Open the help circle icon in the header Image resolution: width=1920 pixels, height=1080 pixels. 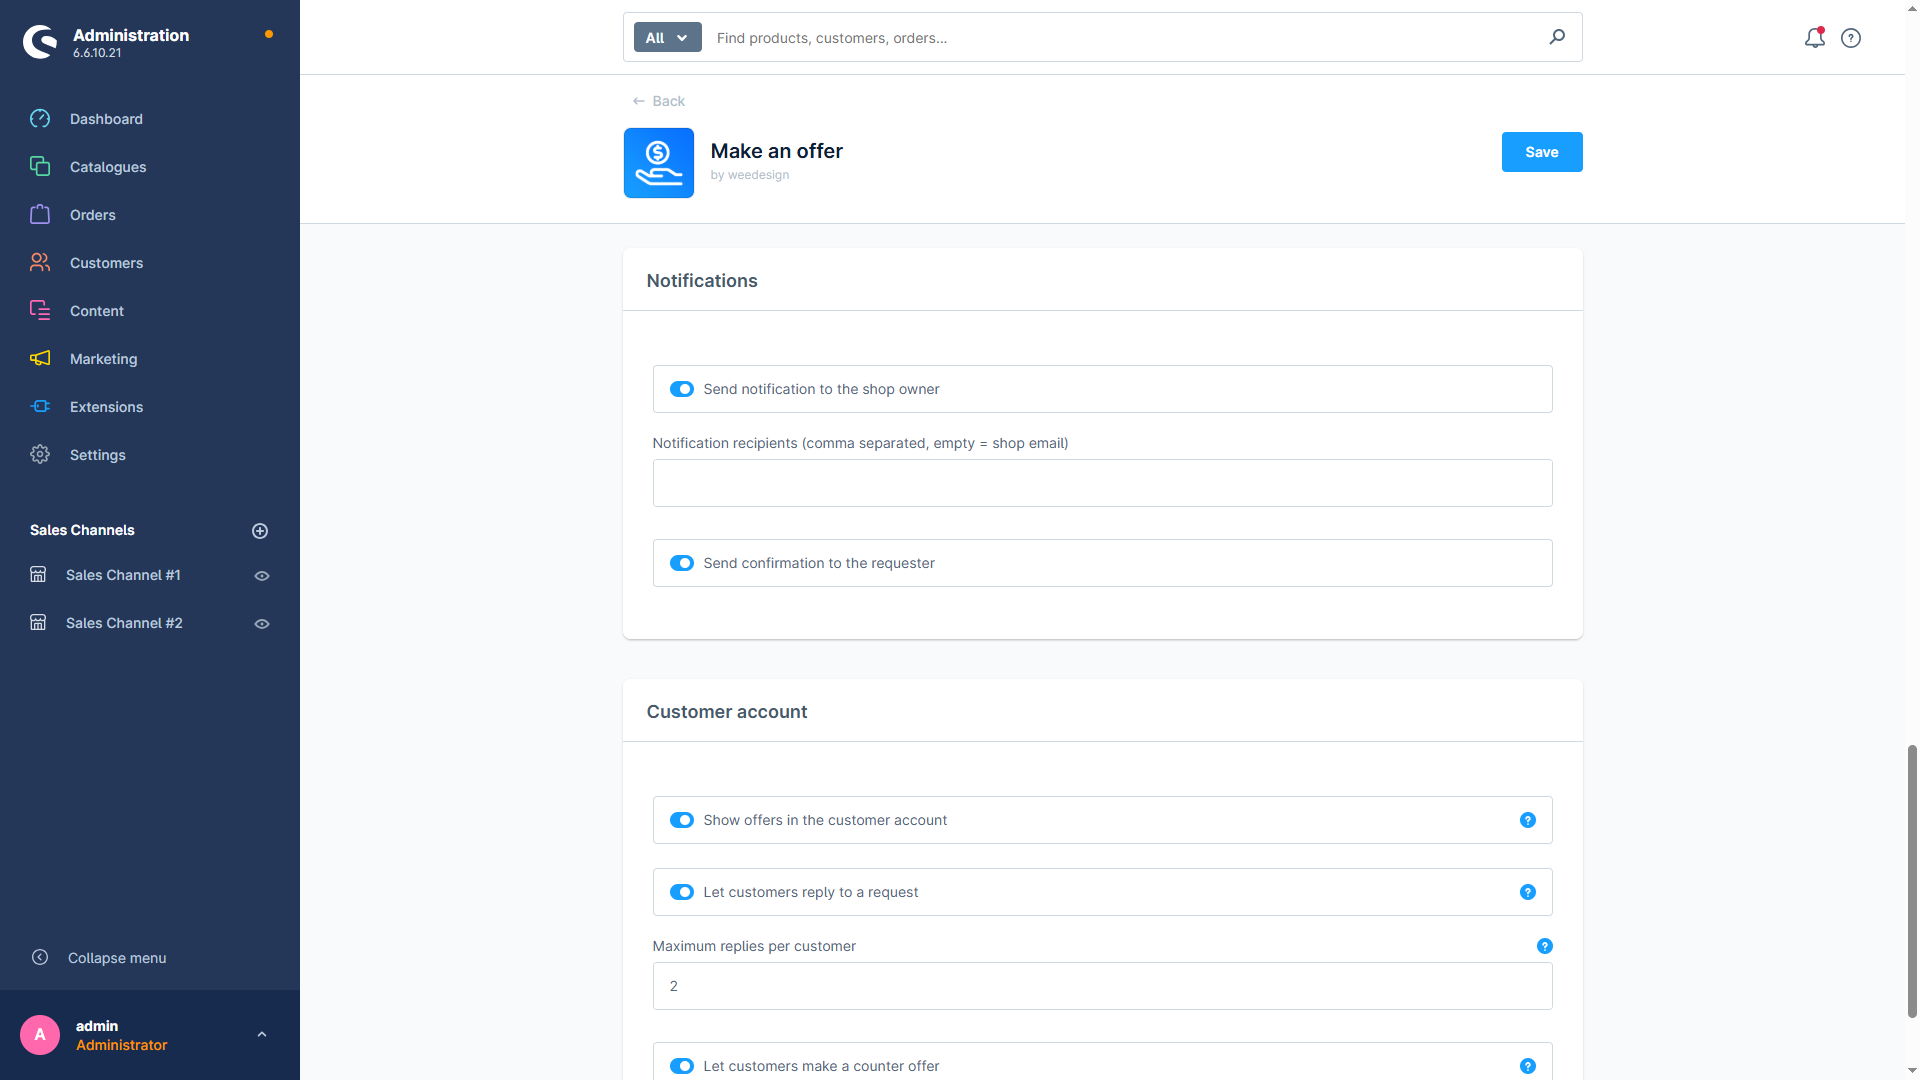1851,38
